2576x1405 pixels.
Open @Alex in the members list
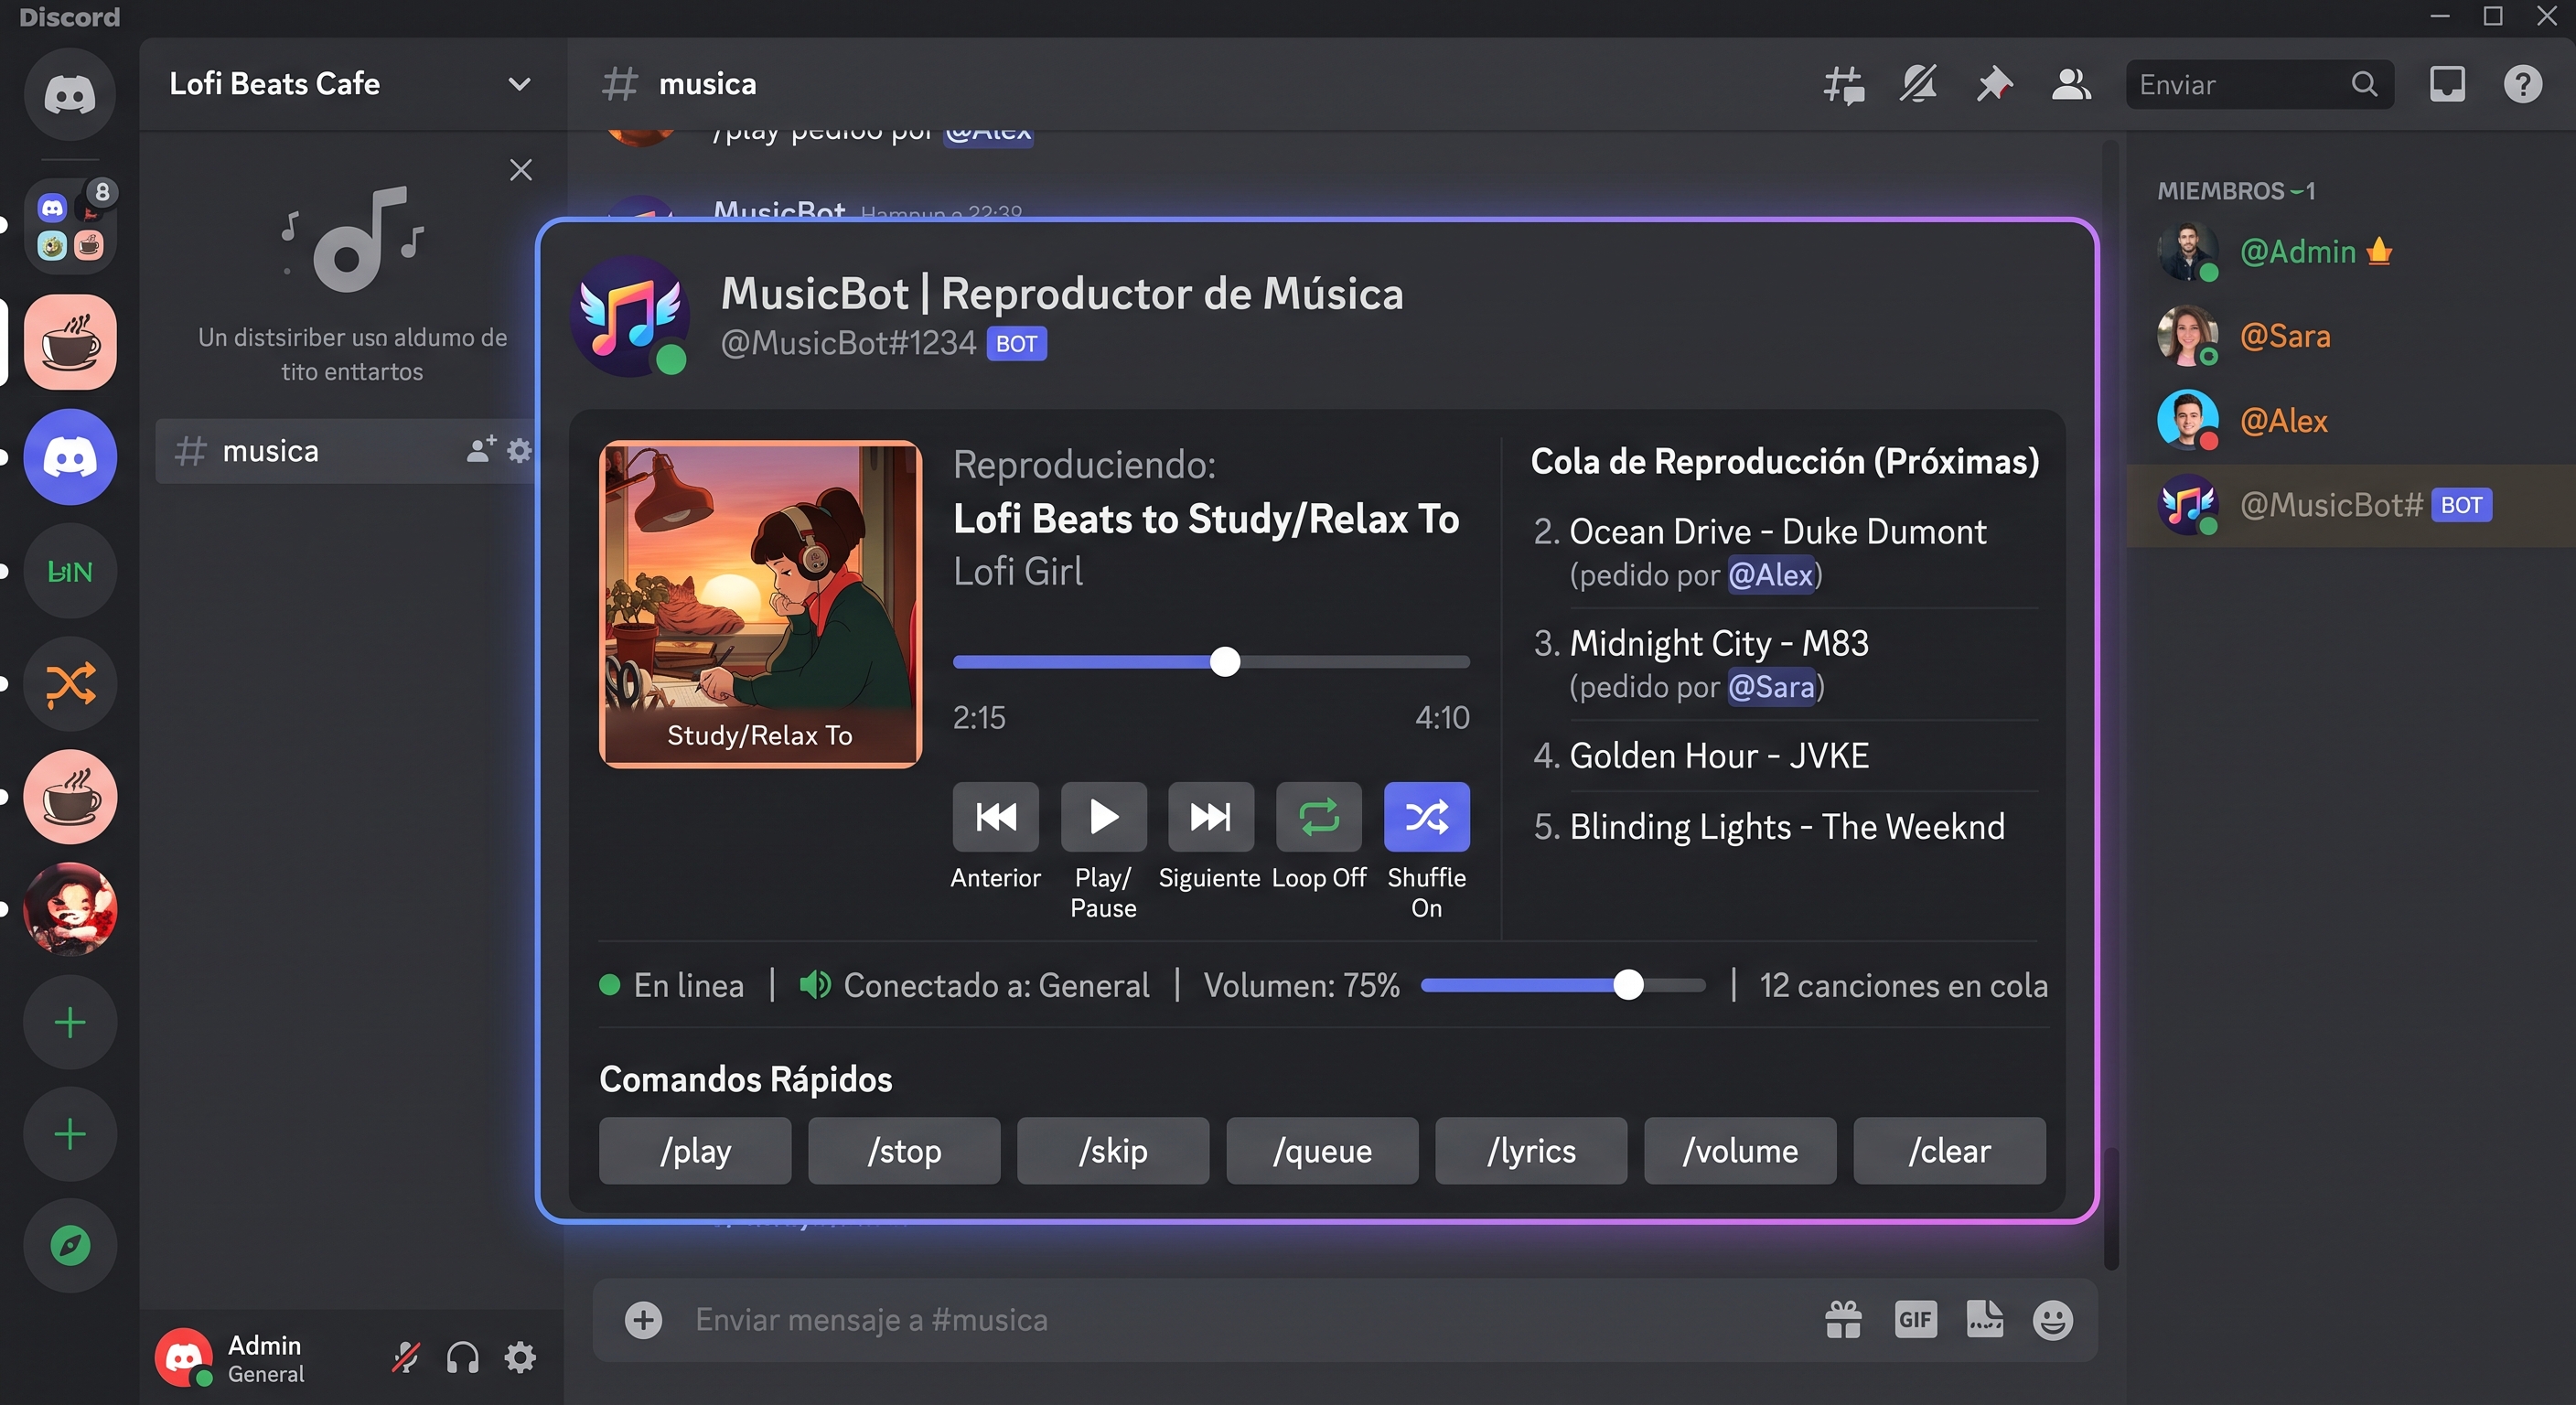click(x=2350, y=421)
